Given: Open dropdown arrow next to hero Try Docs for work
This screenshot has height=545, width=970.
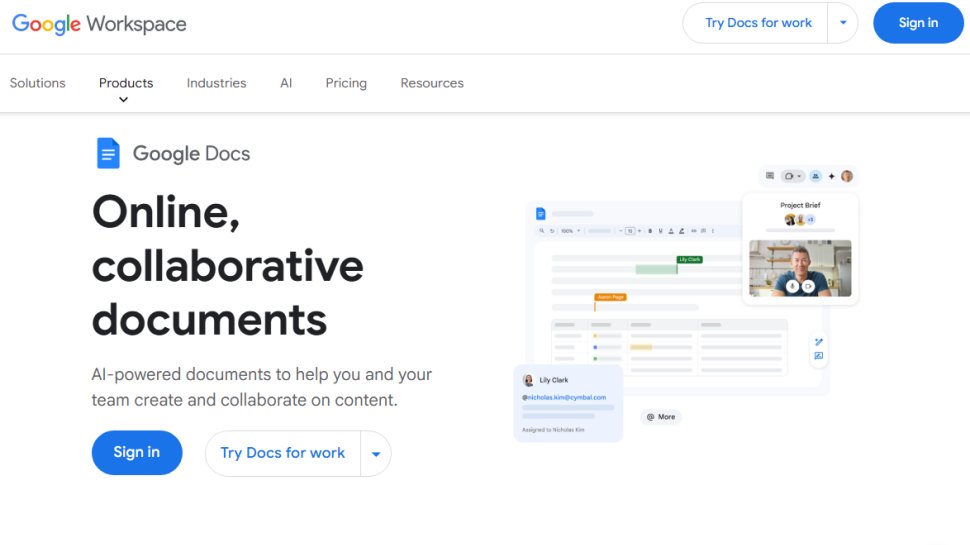Looking at the screenshot, I should [x=376, y=454].
